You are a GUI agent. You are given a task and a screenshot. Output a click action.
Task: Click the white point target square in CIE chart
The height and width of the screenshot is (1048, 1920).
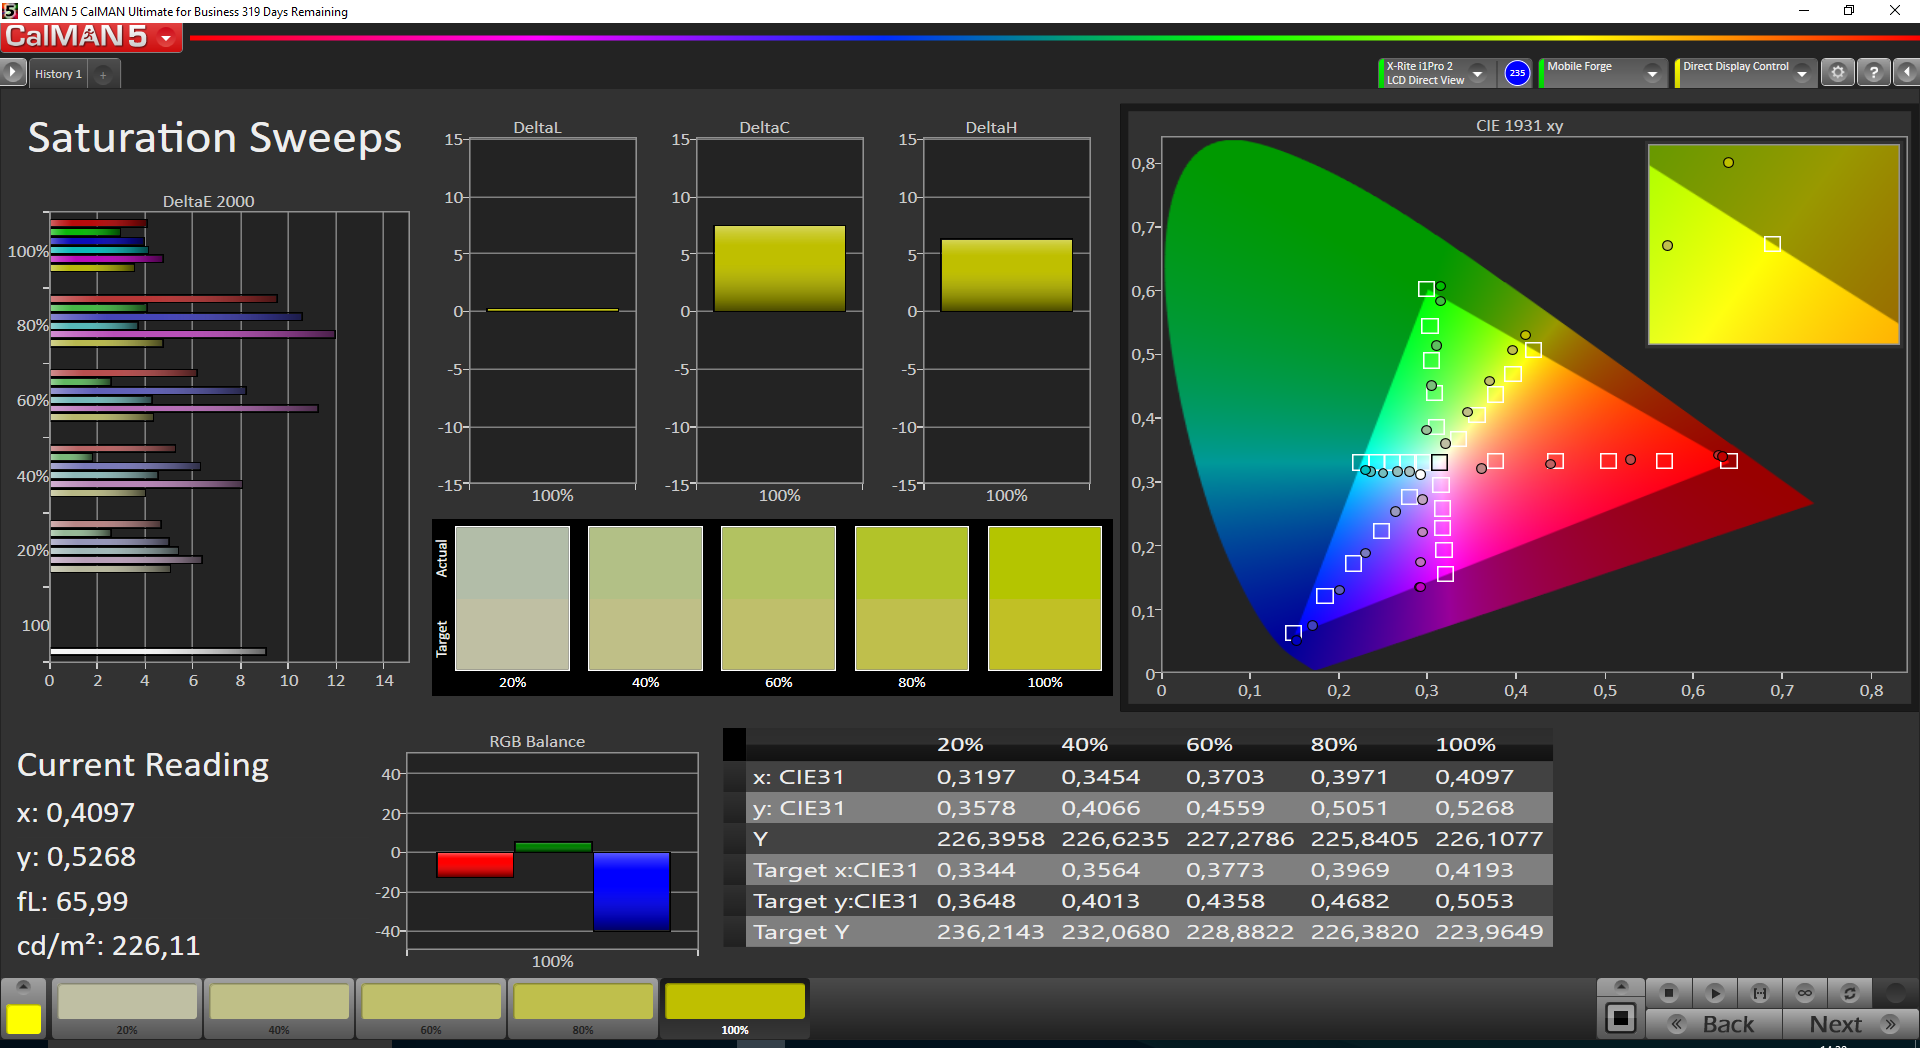coord(1439,462)
